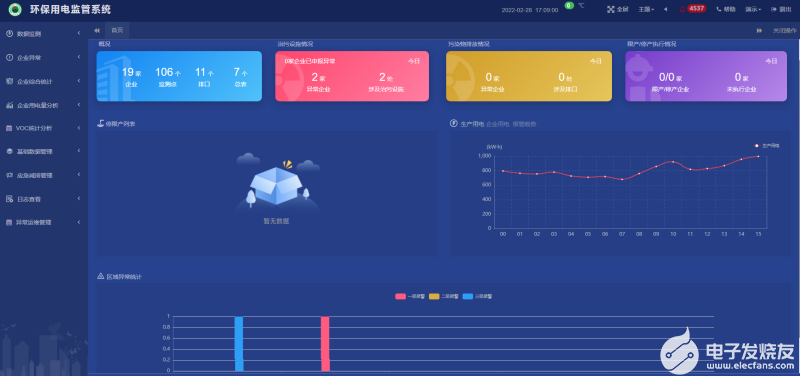The width and height of the screenshot is (800, 376).
Task: Click 今日 on the yellow card
Action: [596, 61]
